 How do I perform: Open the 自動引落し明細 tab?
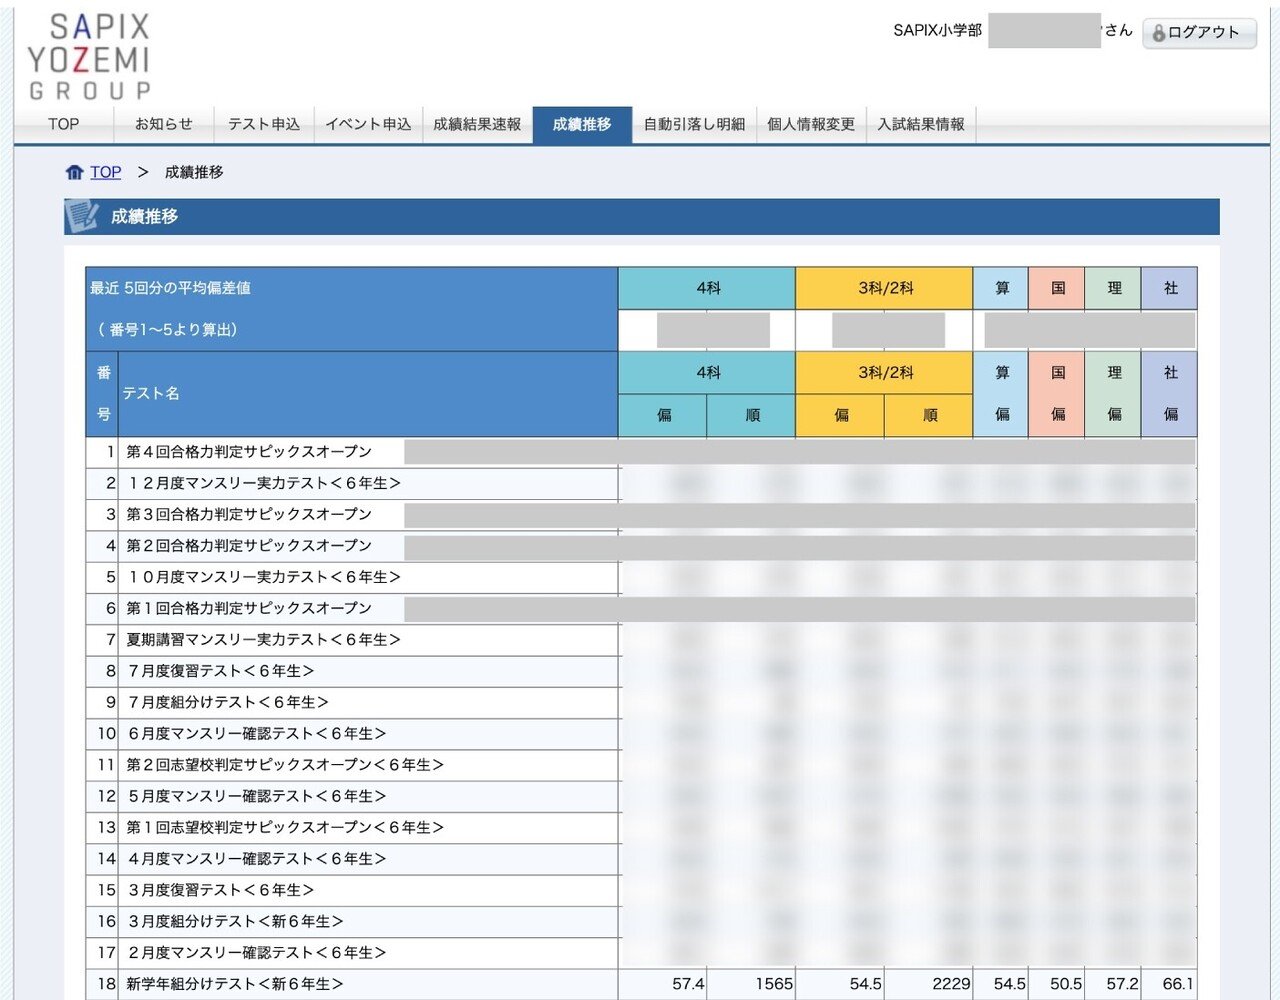point(694,124)
